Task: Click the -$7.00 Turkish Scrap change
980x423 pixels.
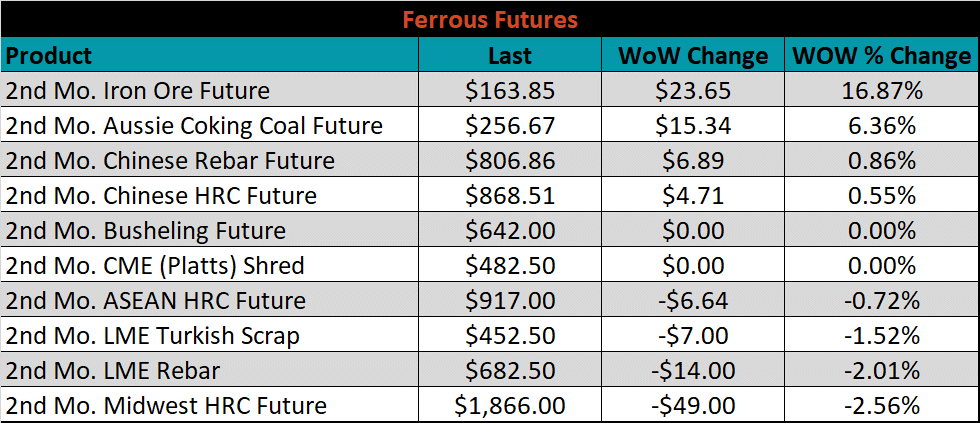Action: [693, 335]
